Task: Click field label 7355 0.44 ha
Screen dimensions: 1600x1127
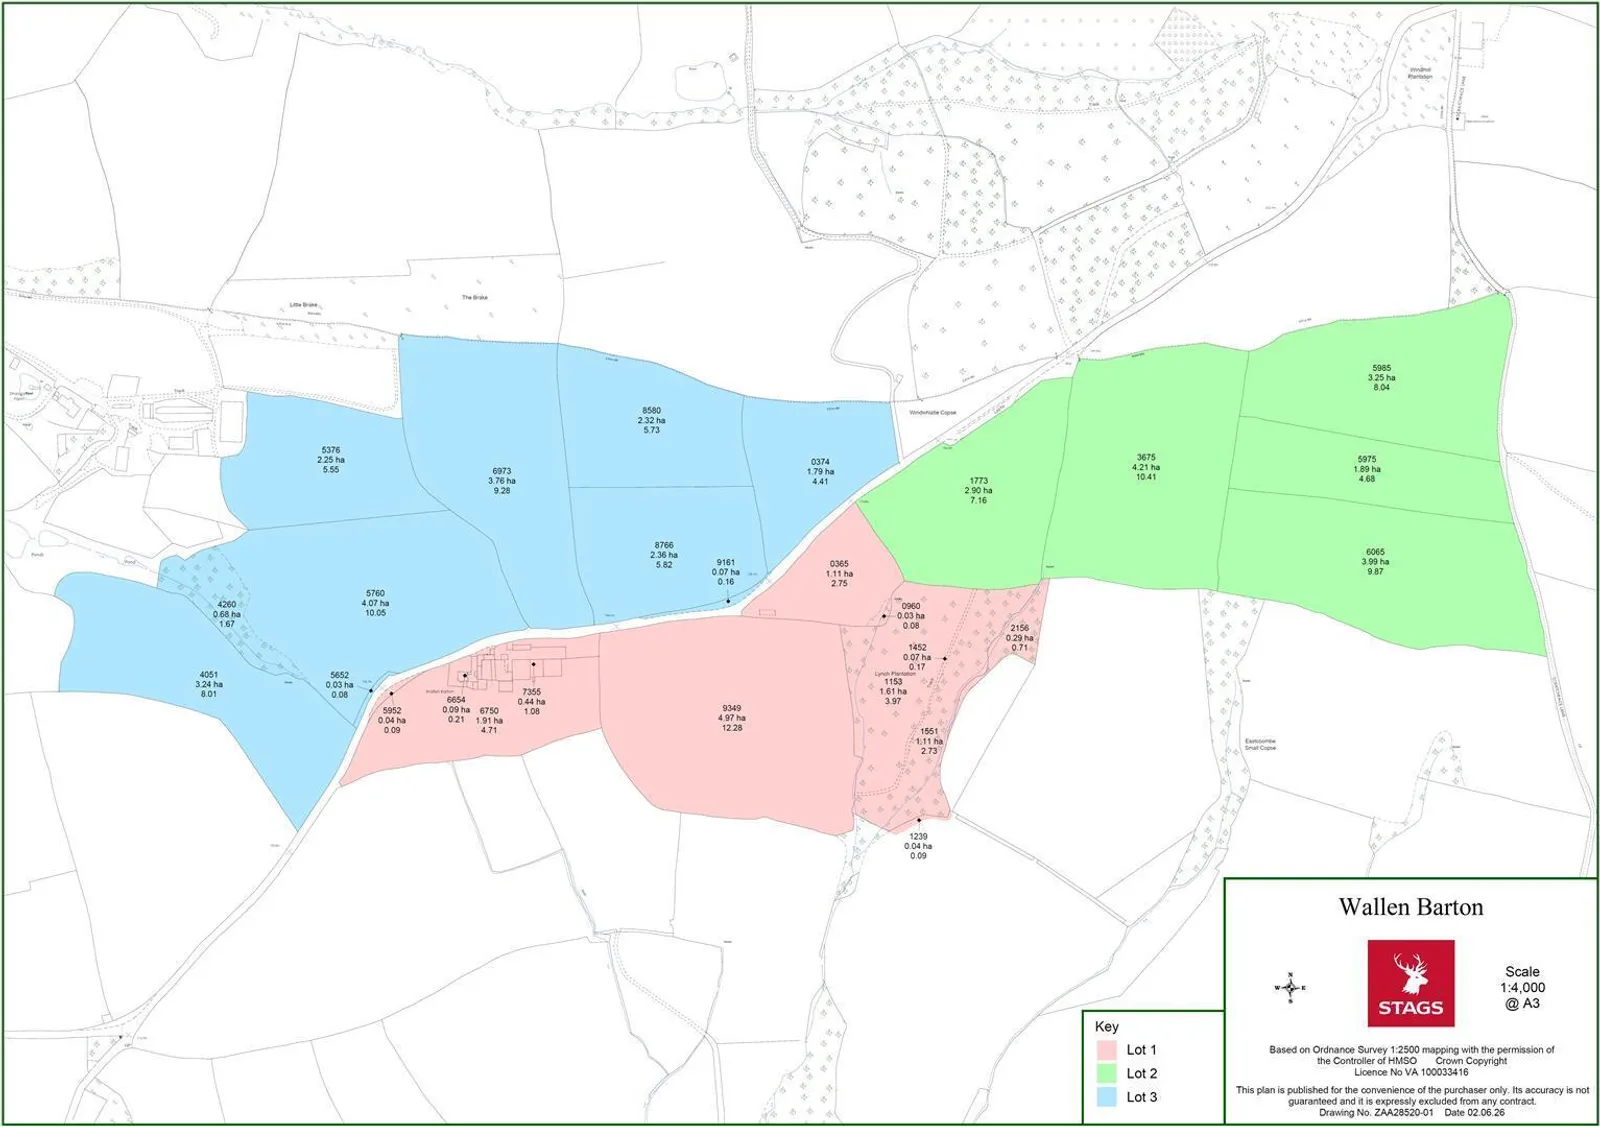Action: coord(531,701)
